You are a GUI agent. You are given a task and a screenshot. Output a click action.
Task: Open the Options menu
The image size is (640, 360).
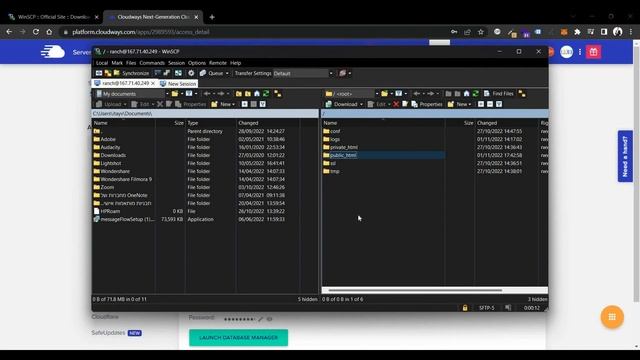pos(197,63)
